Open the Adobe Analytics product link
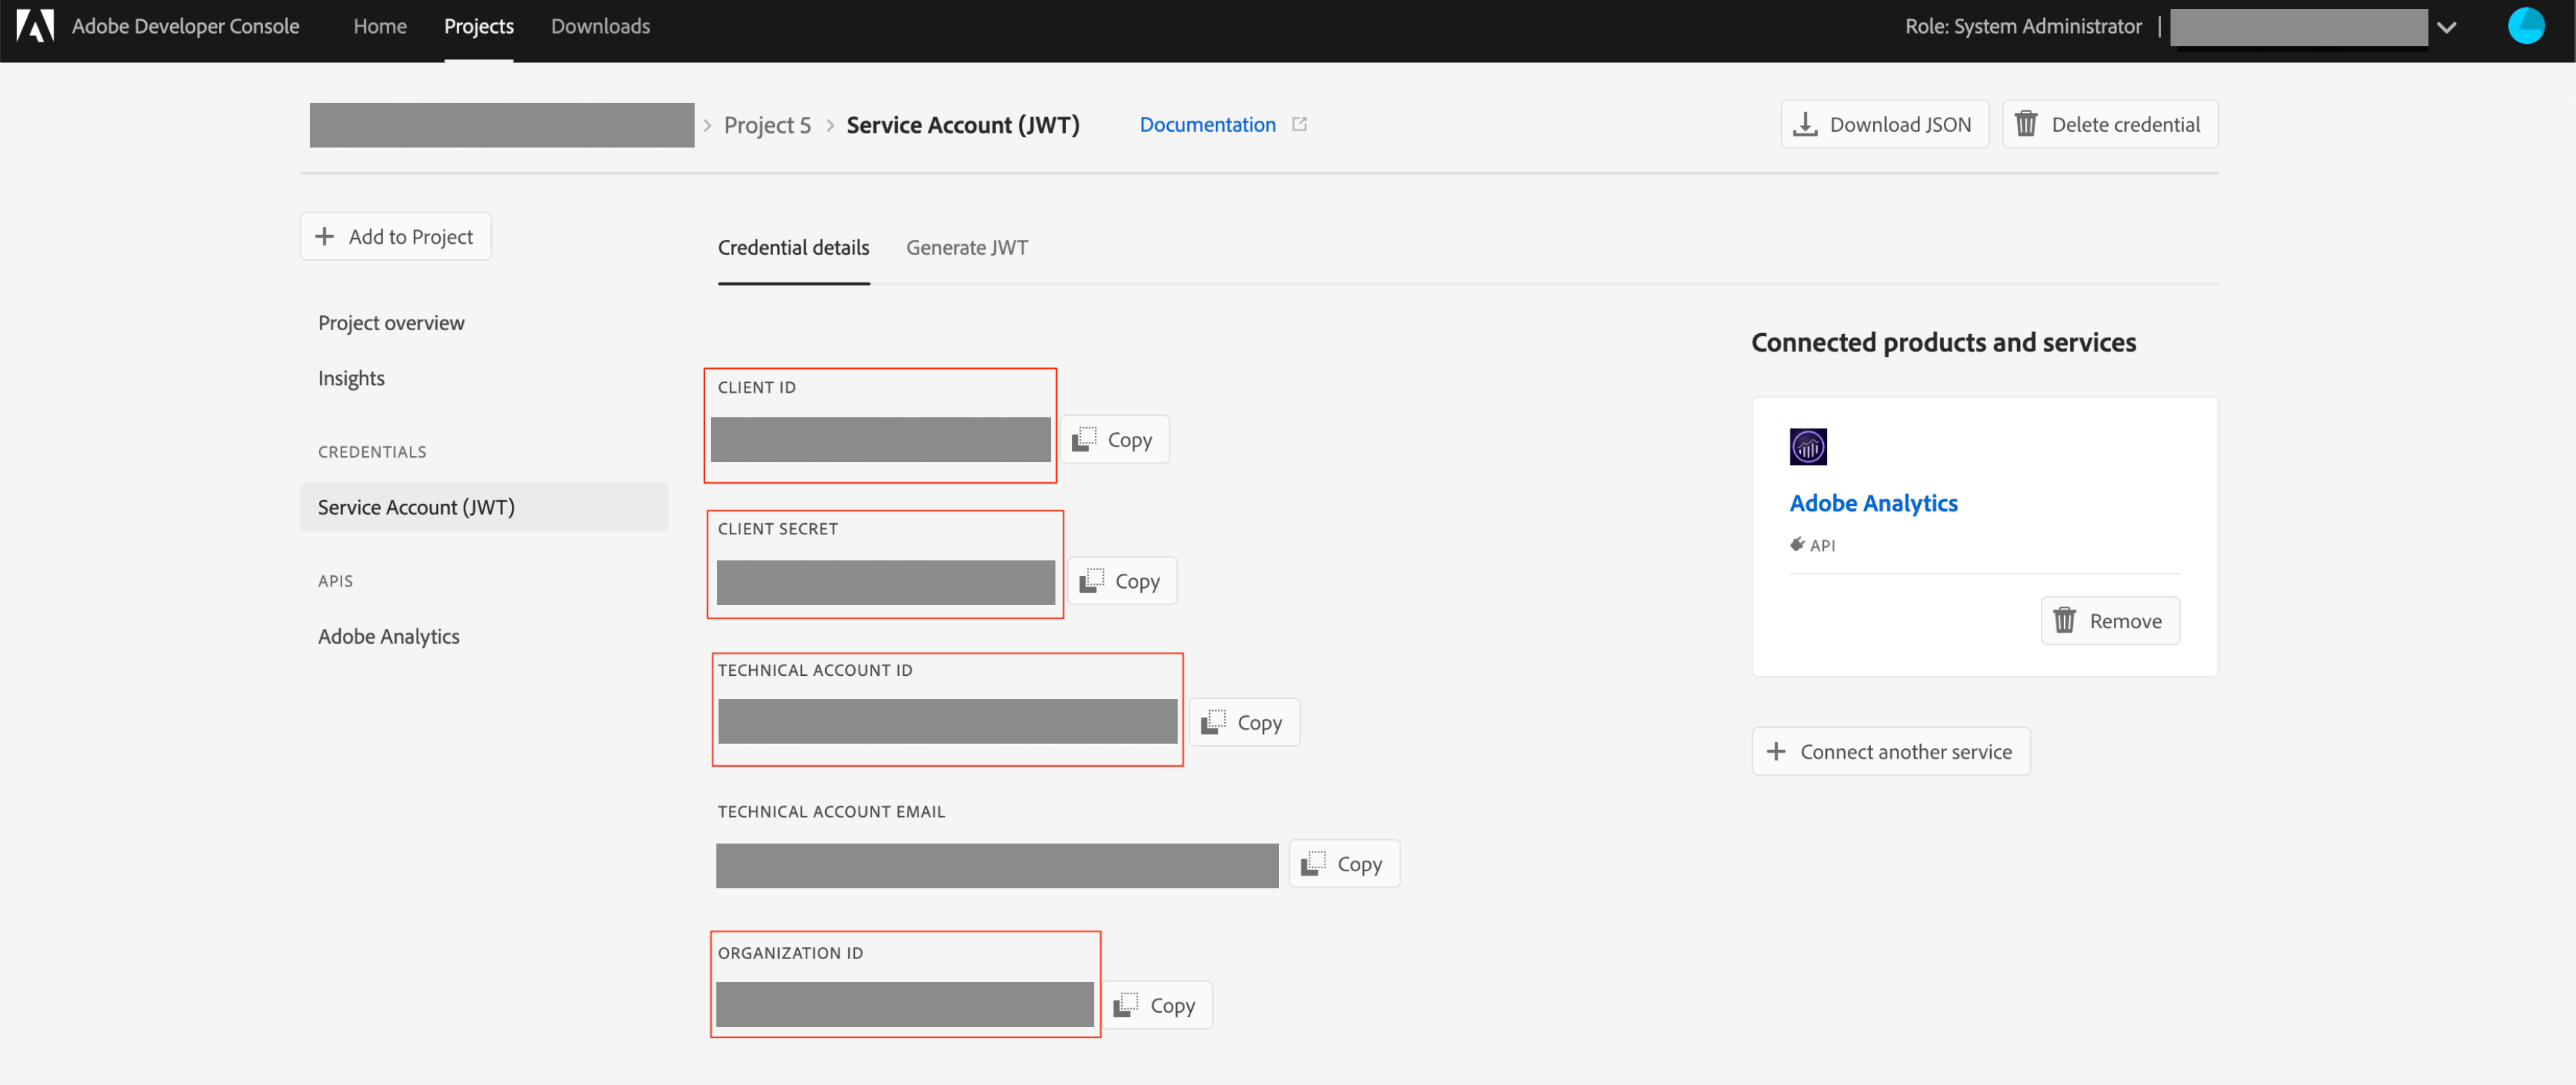The height and width of the screenshot is (1085, 2576). tap(1873, 503)
